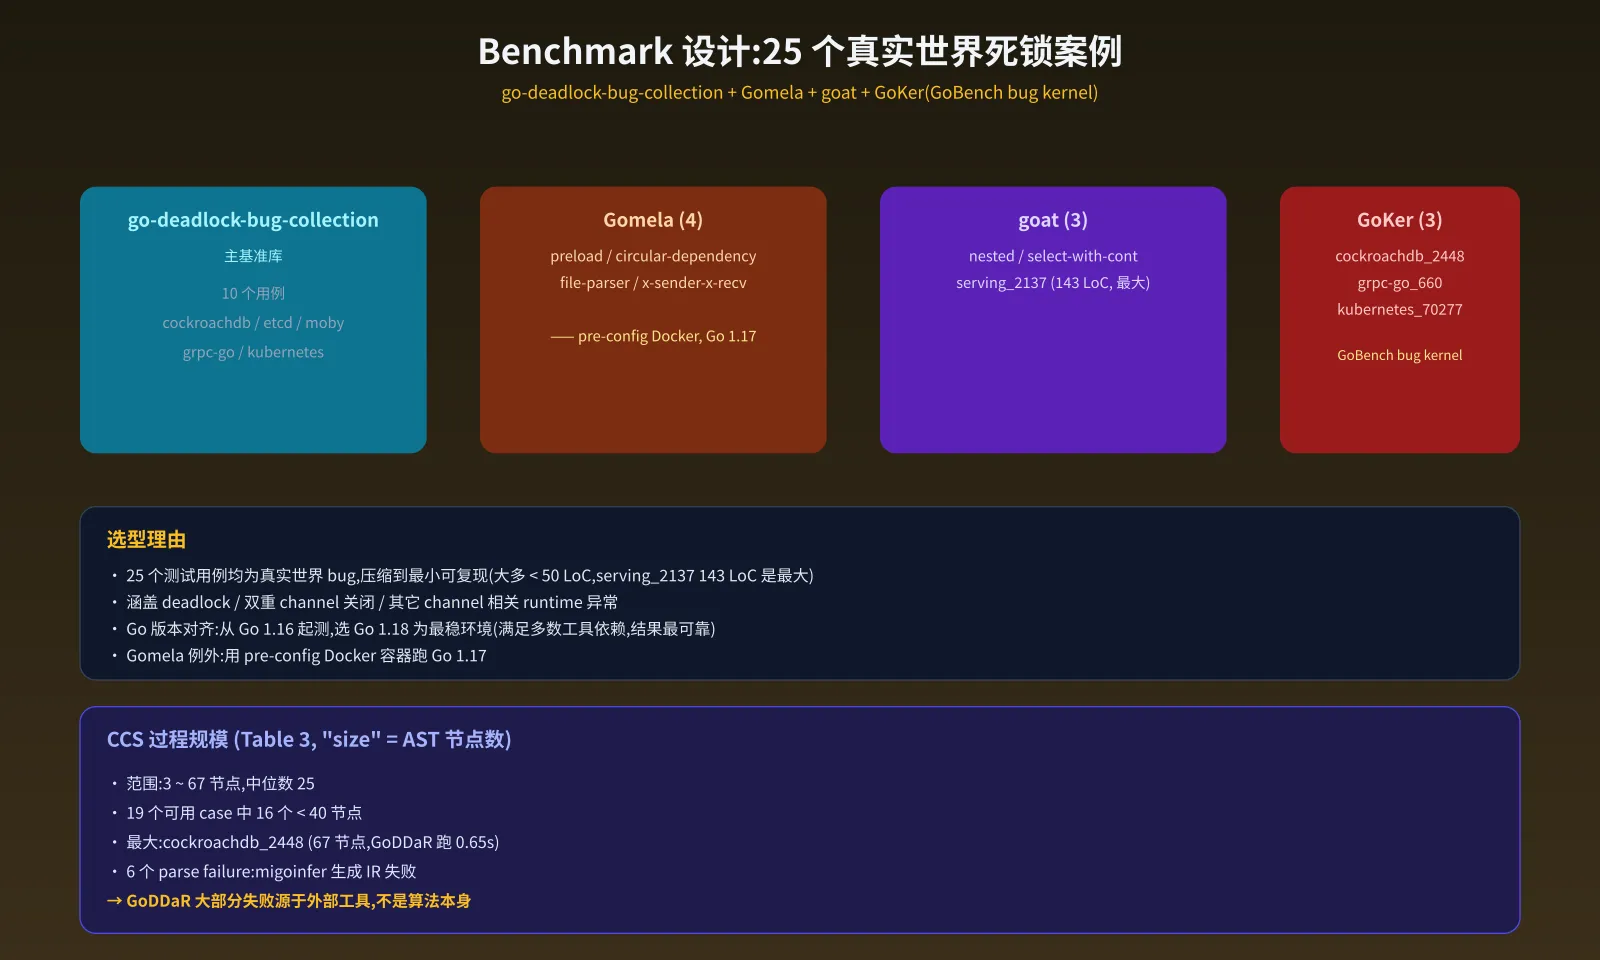Click the "范围:3 ~ 67 节点,中位数 25" bullet
Screen dimensions: 1600x960
click(213, 784)
